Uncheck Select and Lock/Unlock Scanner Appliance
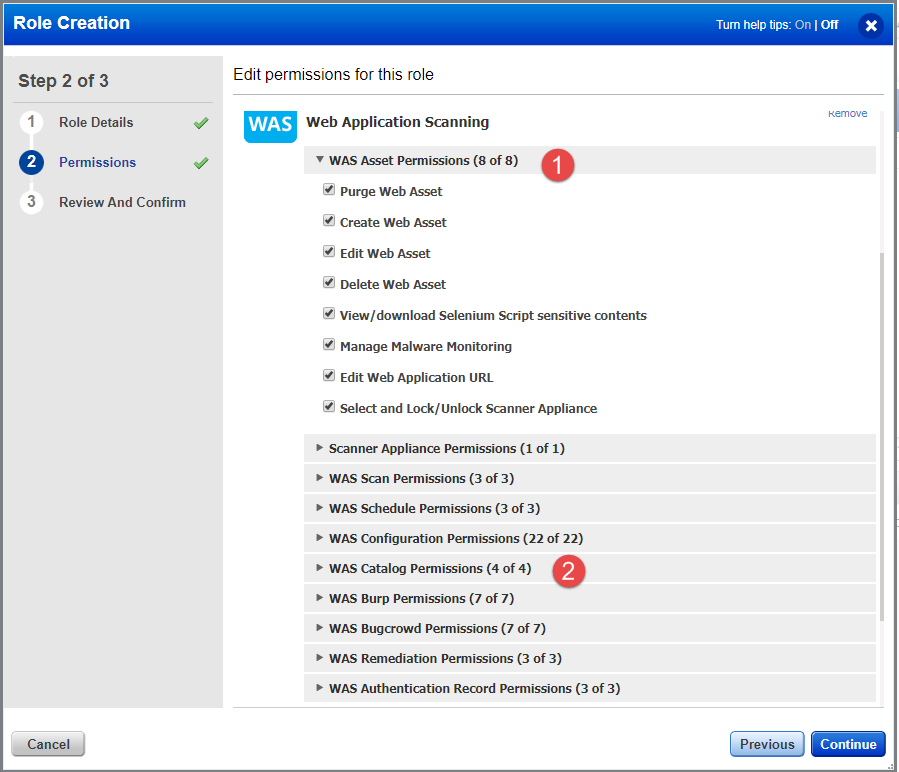Viewport: 899px width, 772px height. [329, 406]
